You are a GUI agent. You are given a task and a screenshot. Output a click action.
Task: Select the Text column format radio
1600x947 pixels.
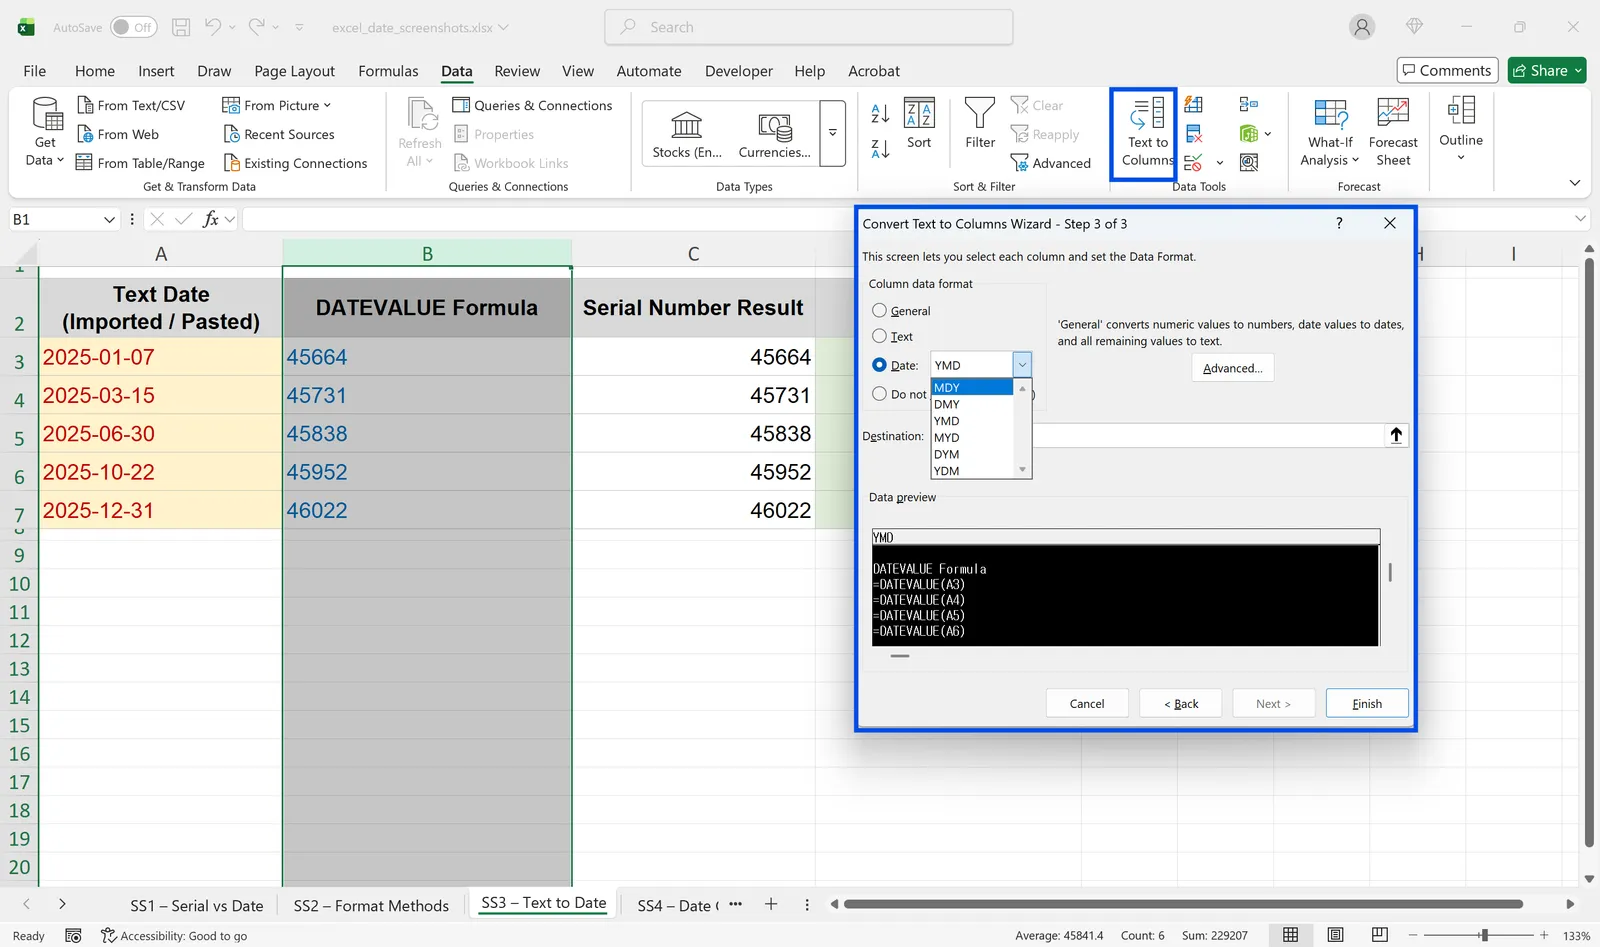879,336
